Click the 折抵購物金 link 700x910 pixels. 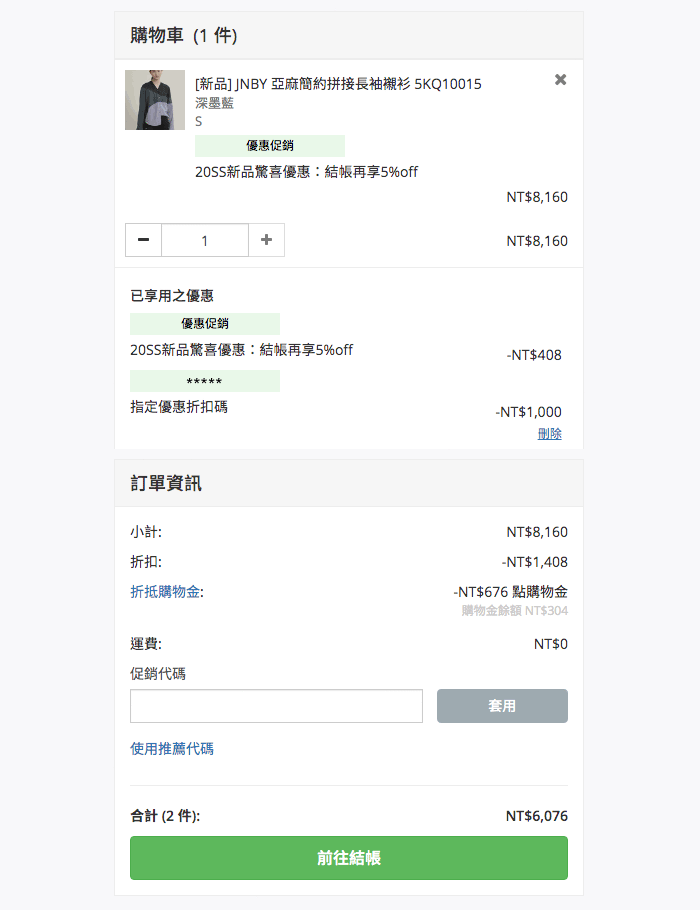point(167,592)
